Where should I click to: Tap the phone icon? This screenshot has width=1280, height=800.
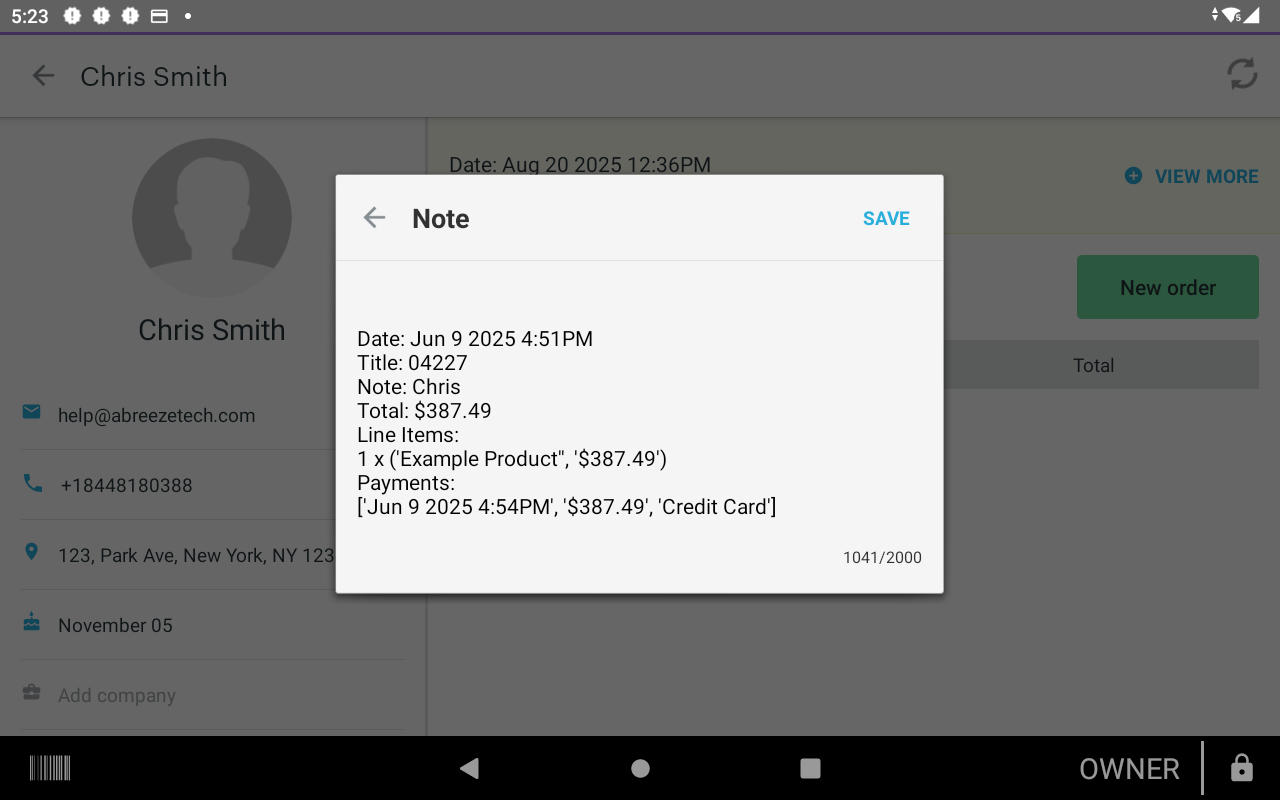point(33,483)
